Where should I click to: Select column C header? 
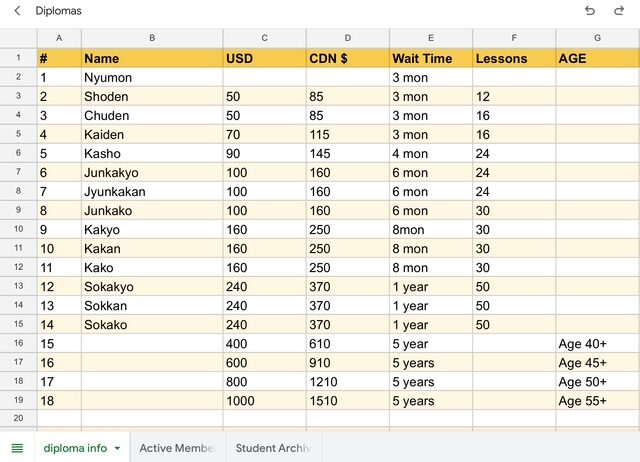264,38
